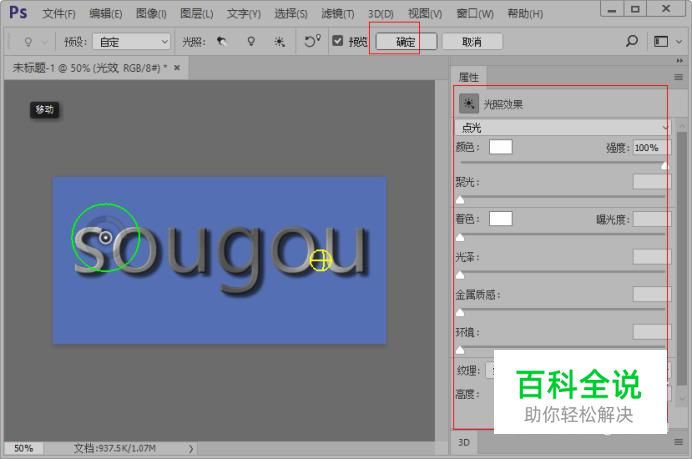This screenshot has height=459, width=692.
Task: Expand the workspace switcher dropdown arrow
Action: click(x=679, y=42)
